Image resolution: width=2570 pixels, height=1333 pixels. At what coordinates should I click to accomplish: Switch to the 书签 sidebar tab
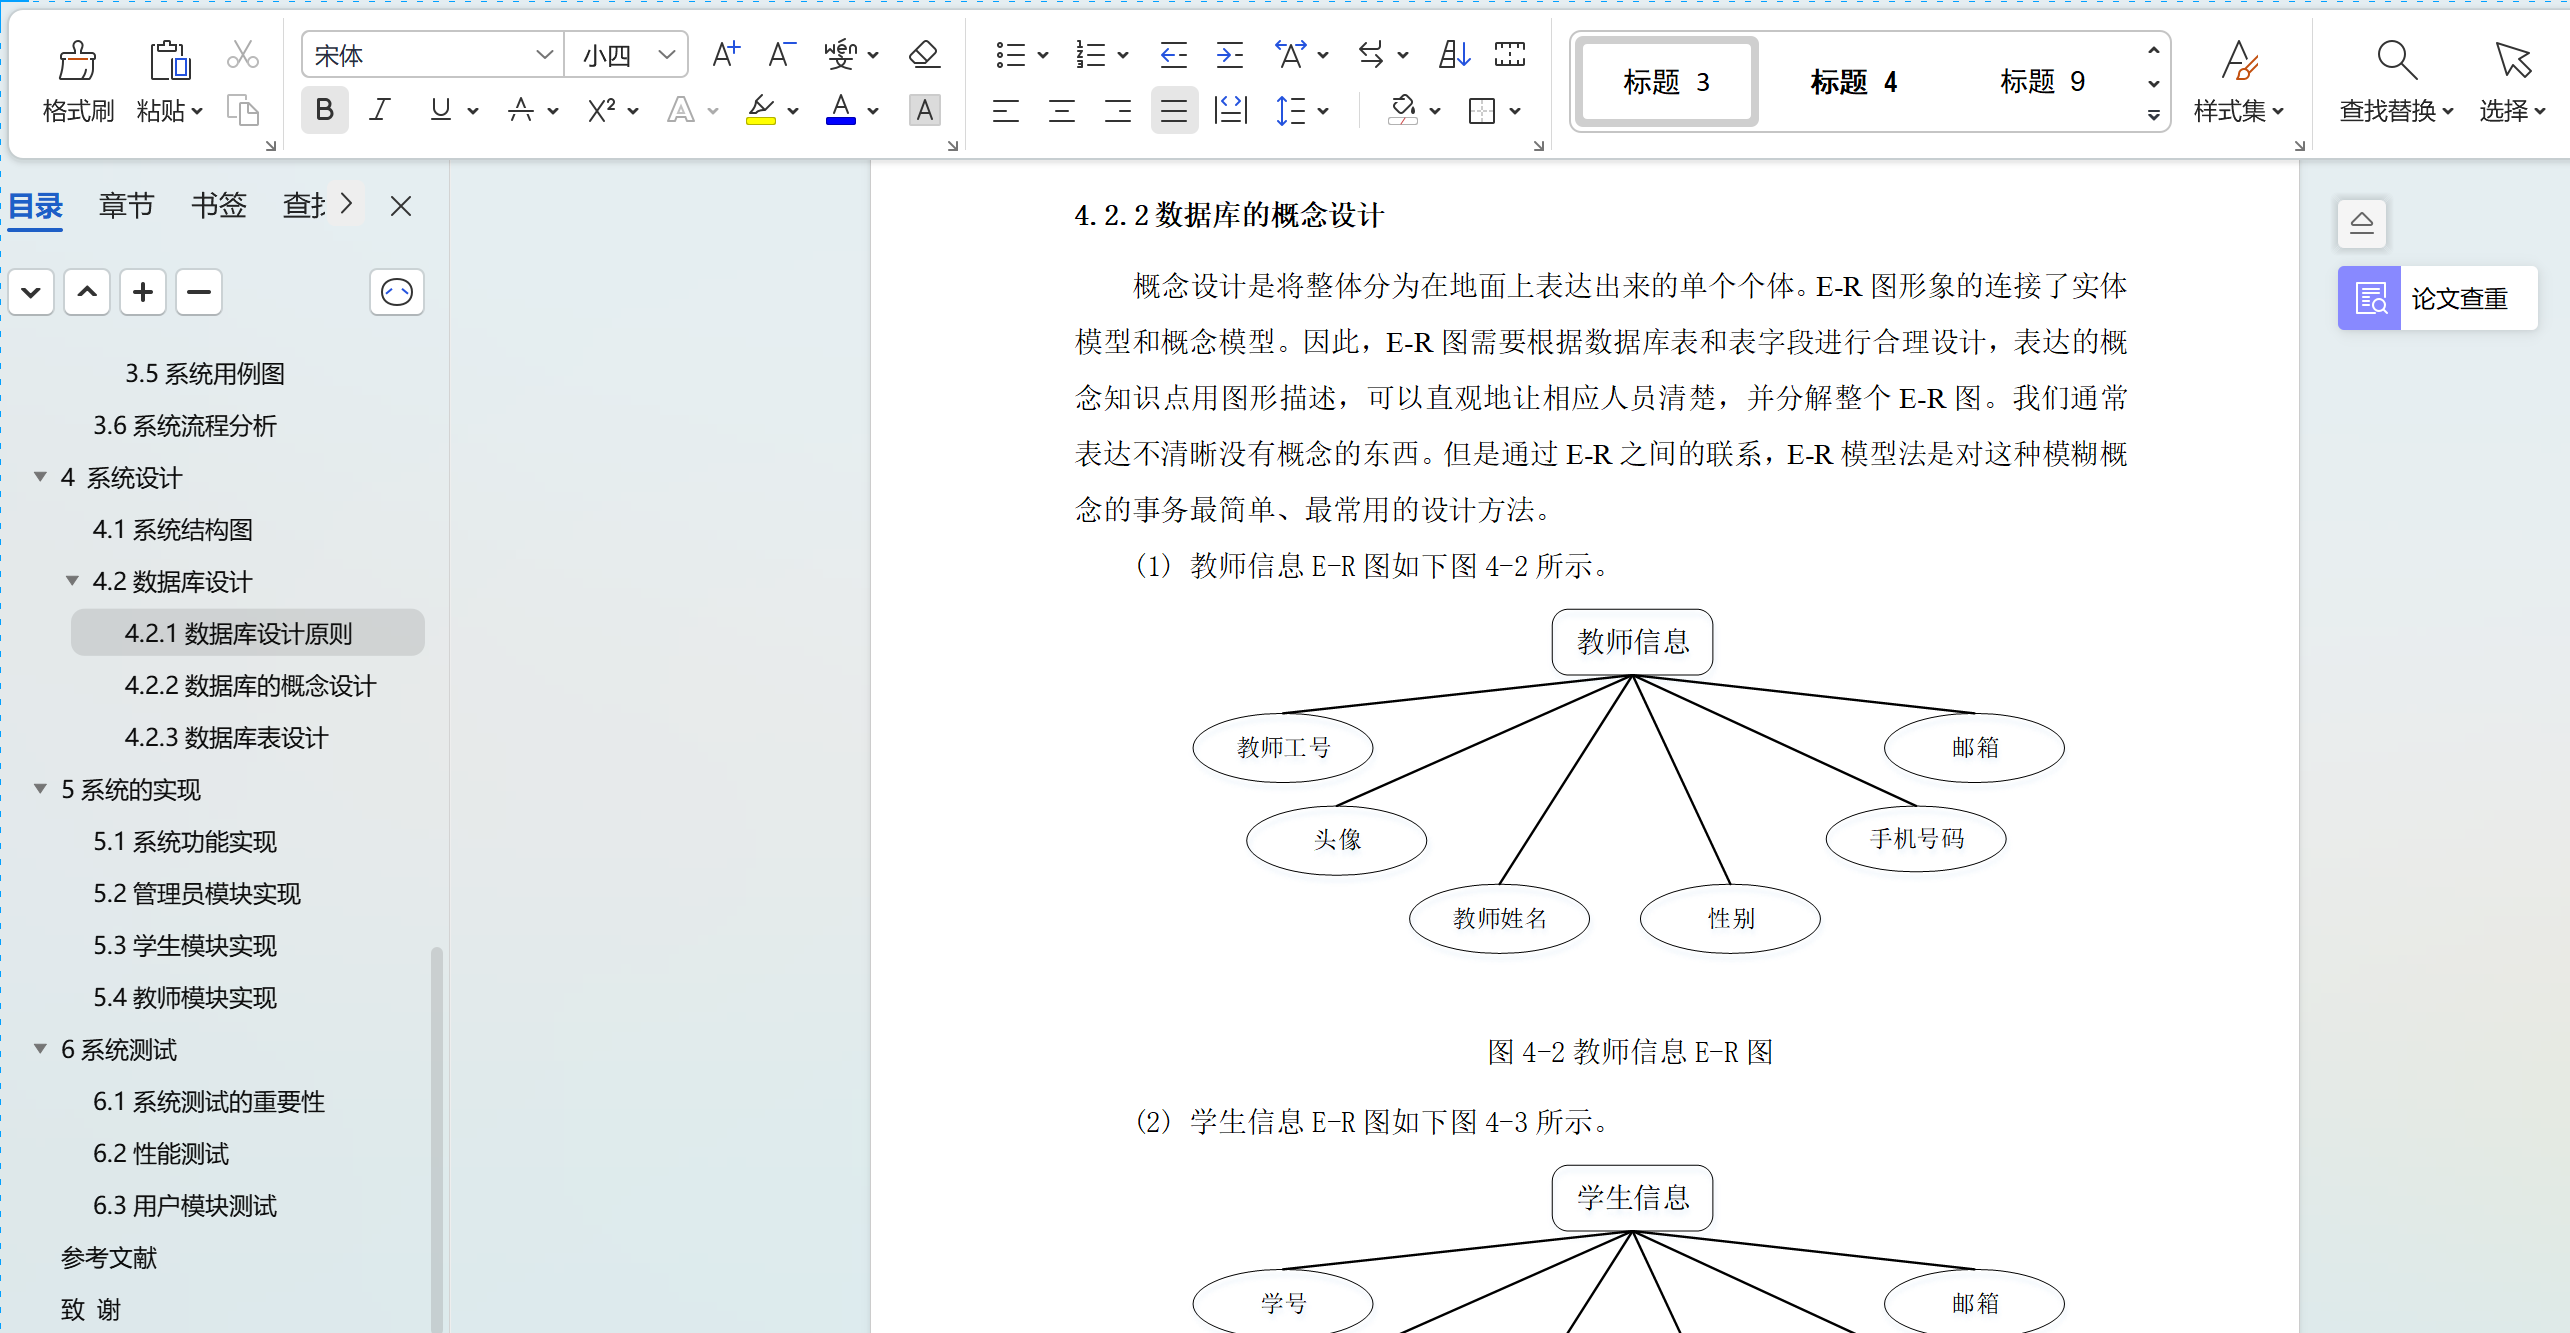[218, 205]
